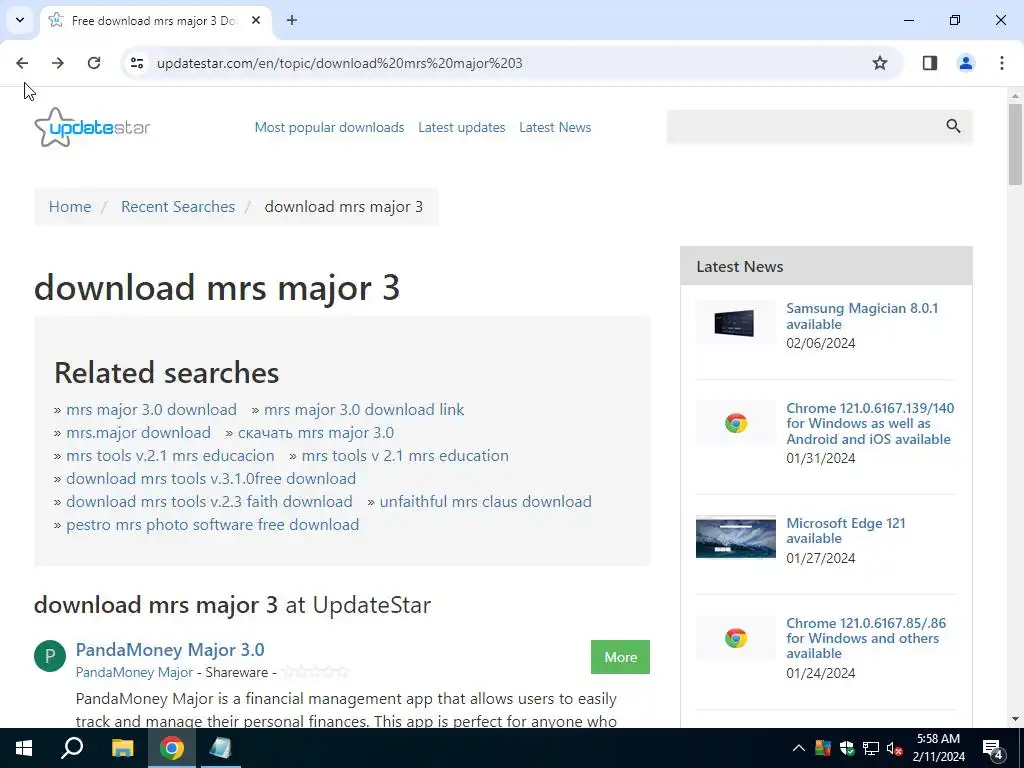The image size is (1024, 768).
Task: Open Chrome 121.0.6167.85/.86 news article
Action: click(866, 638)
